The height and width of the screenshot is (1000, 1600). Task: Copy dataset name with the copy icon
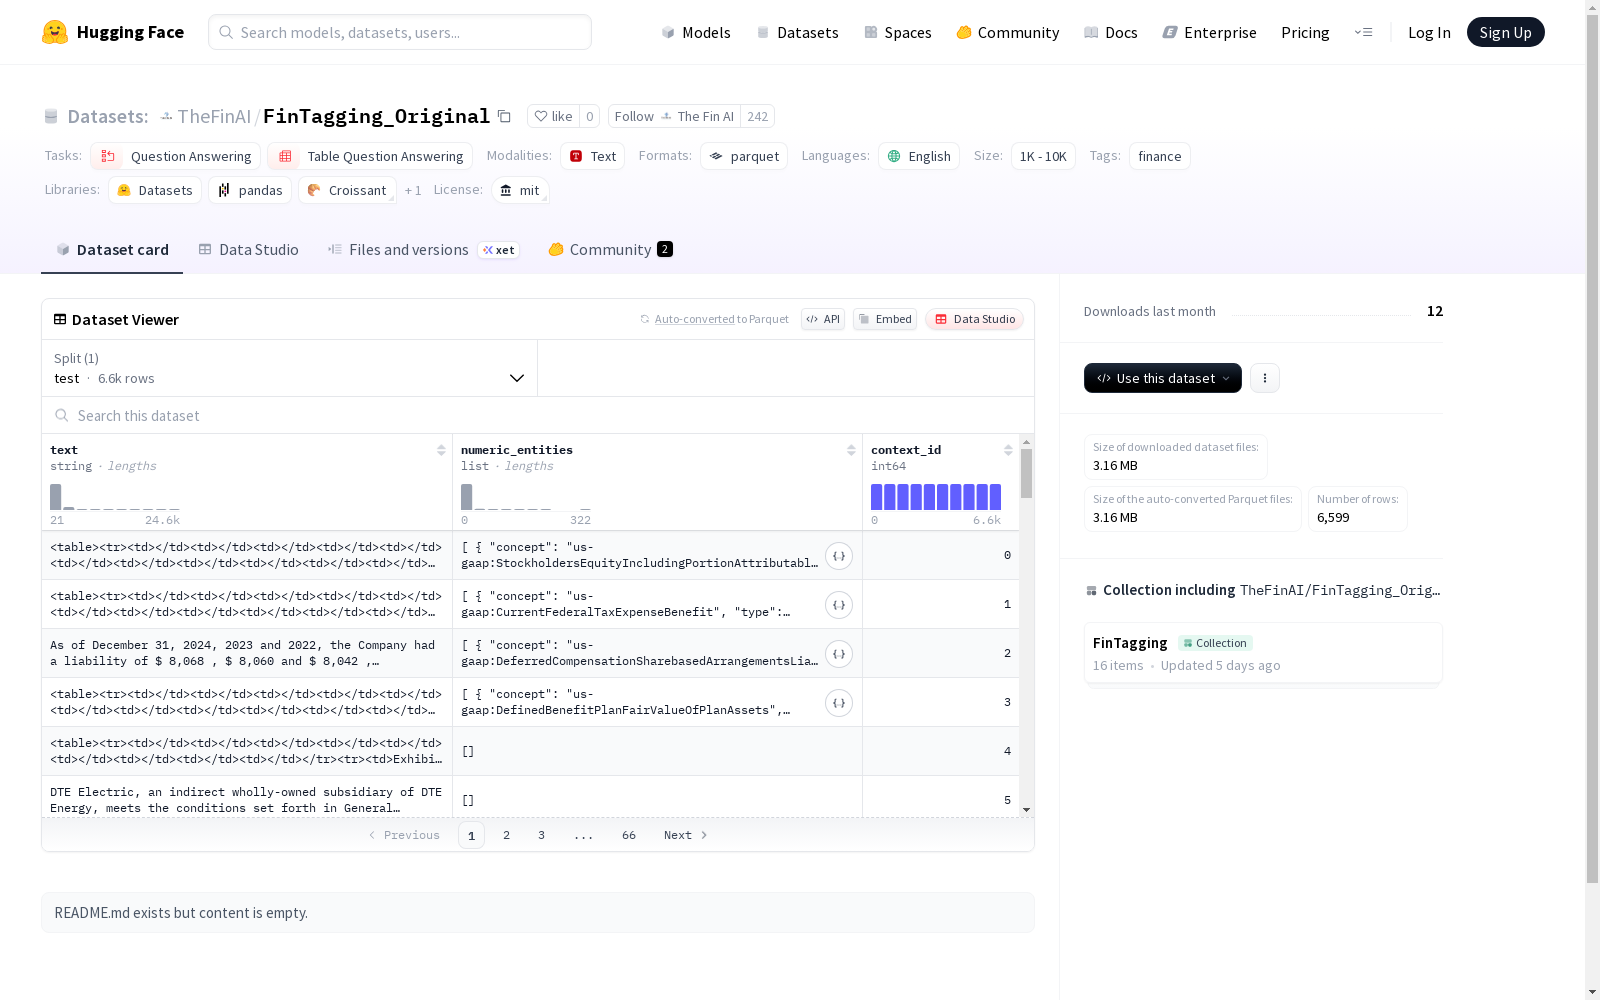point(505,117)
